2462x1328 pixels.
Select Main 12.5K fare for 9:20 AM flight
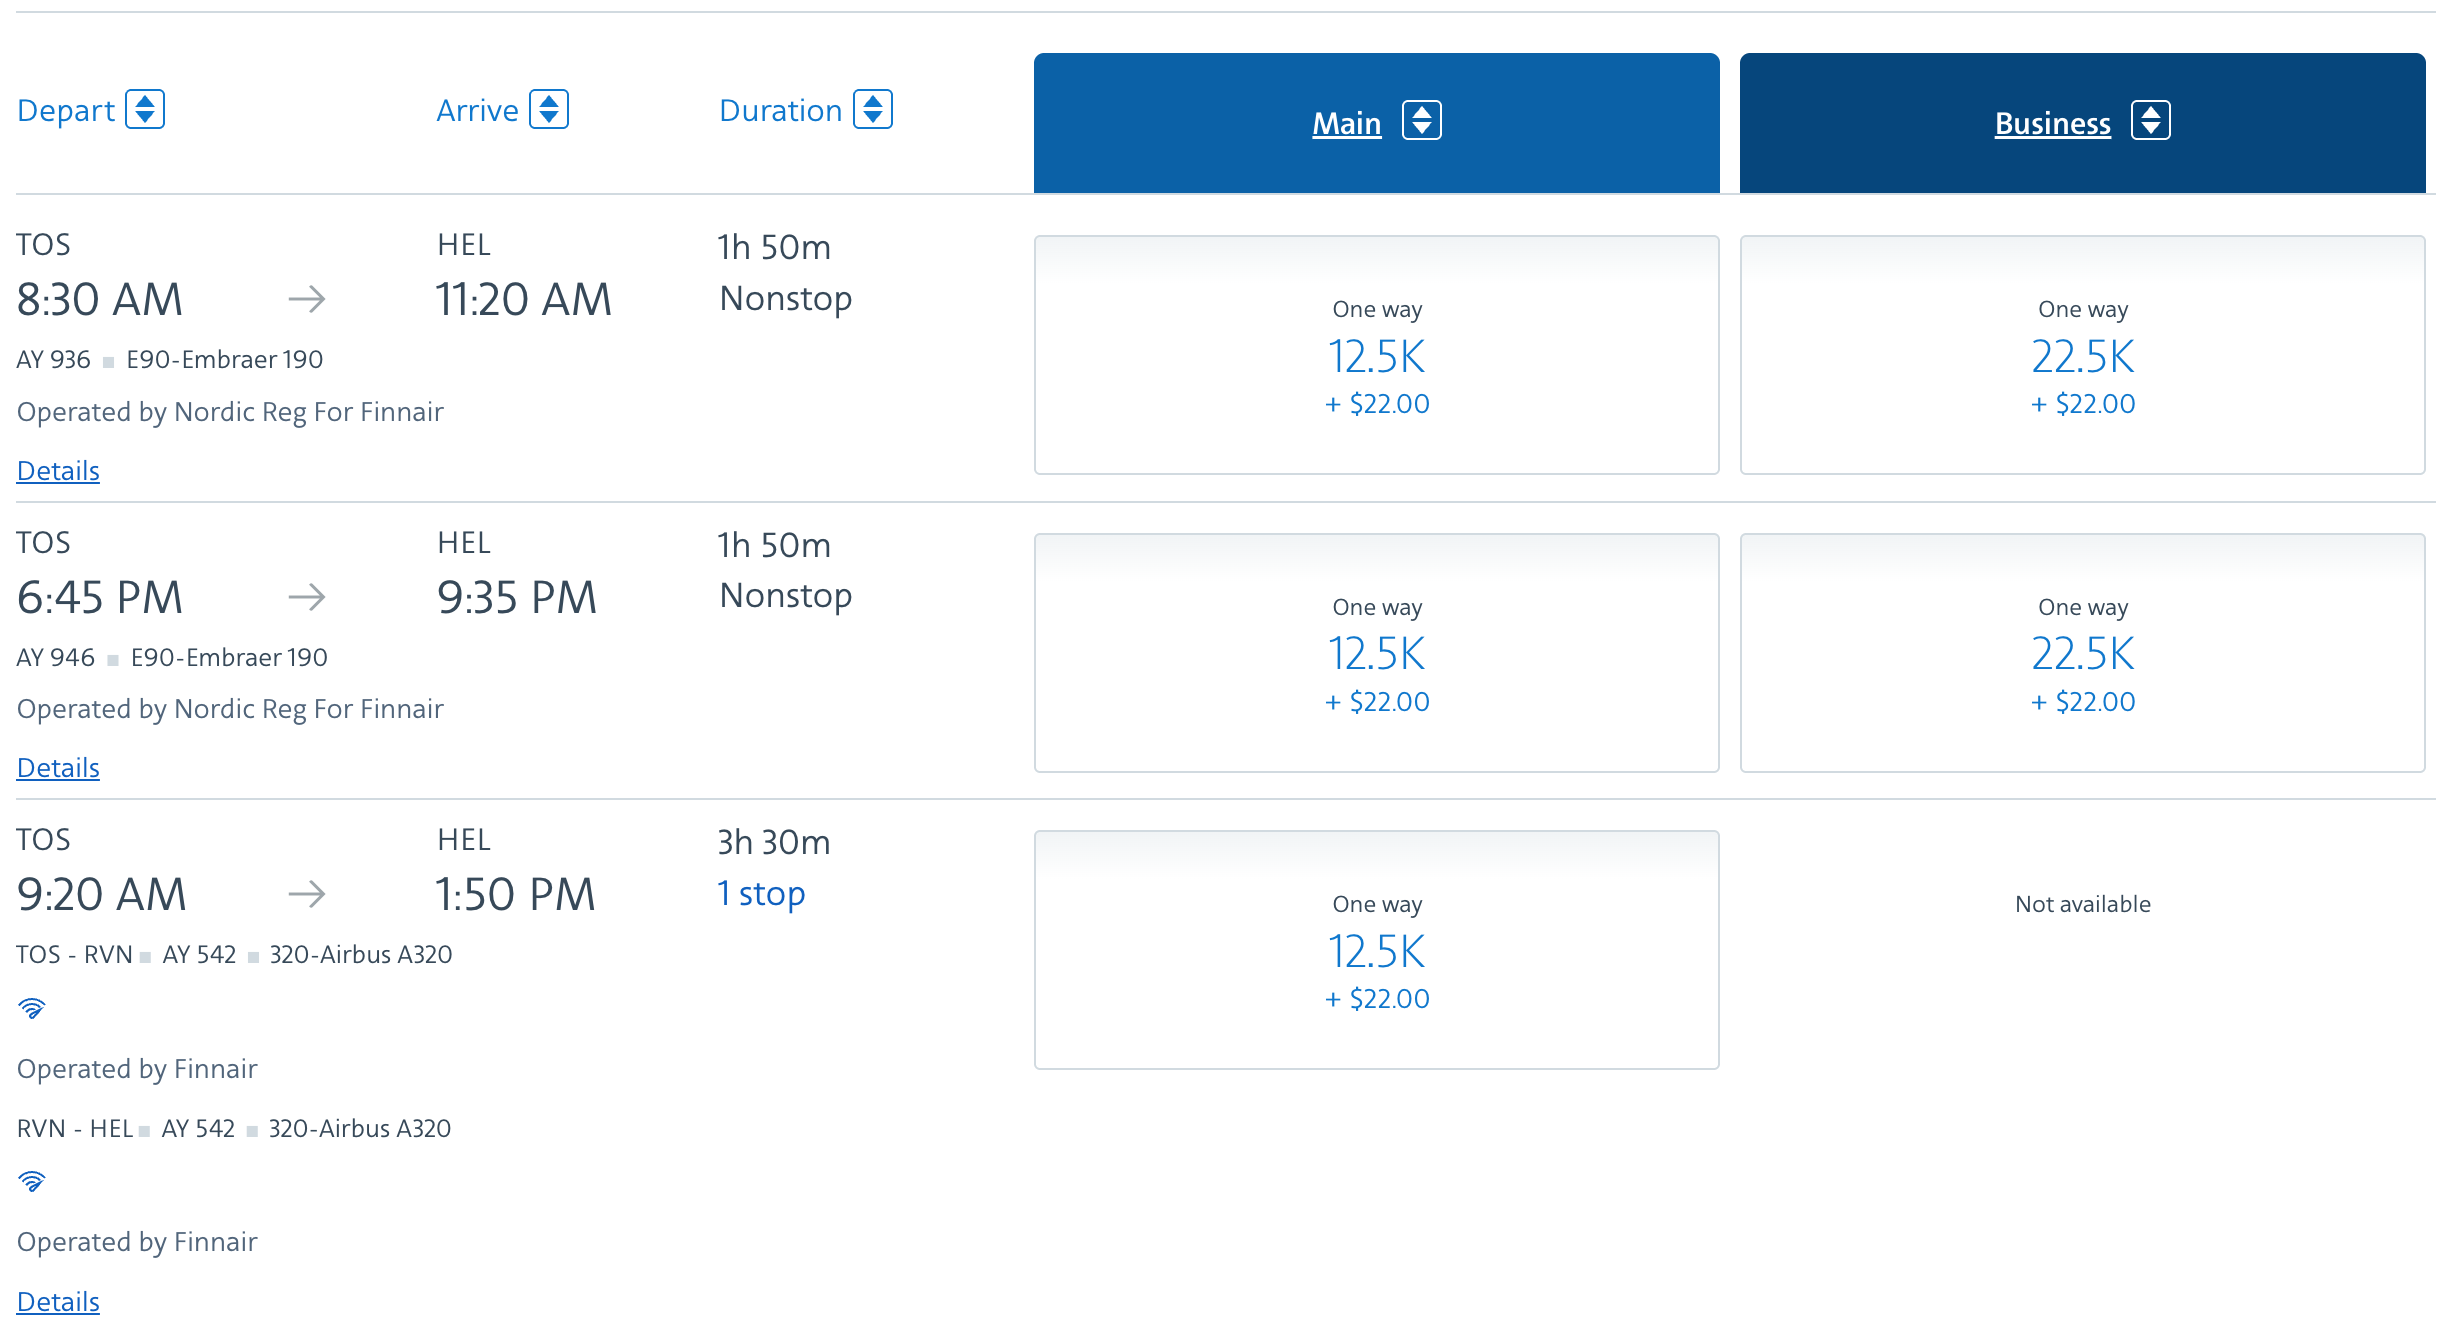click(1376, 950)
